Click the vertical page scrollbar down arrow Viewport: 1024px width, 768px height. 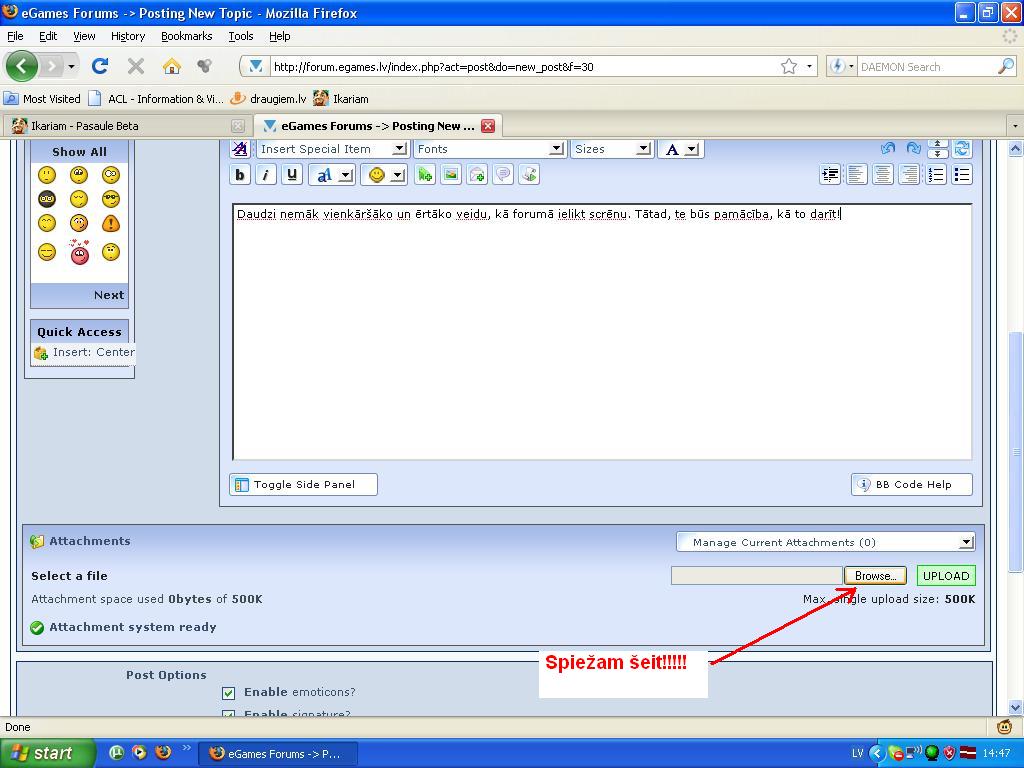click(x=1016, y=707)
